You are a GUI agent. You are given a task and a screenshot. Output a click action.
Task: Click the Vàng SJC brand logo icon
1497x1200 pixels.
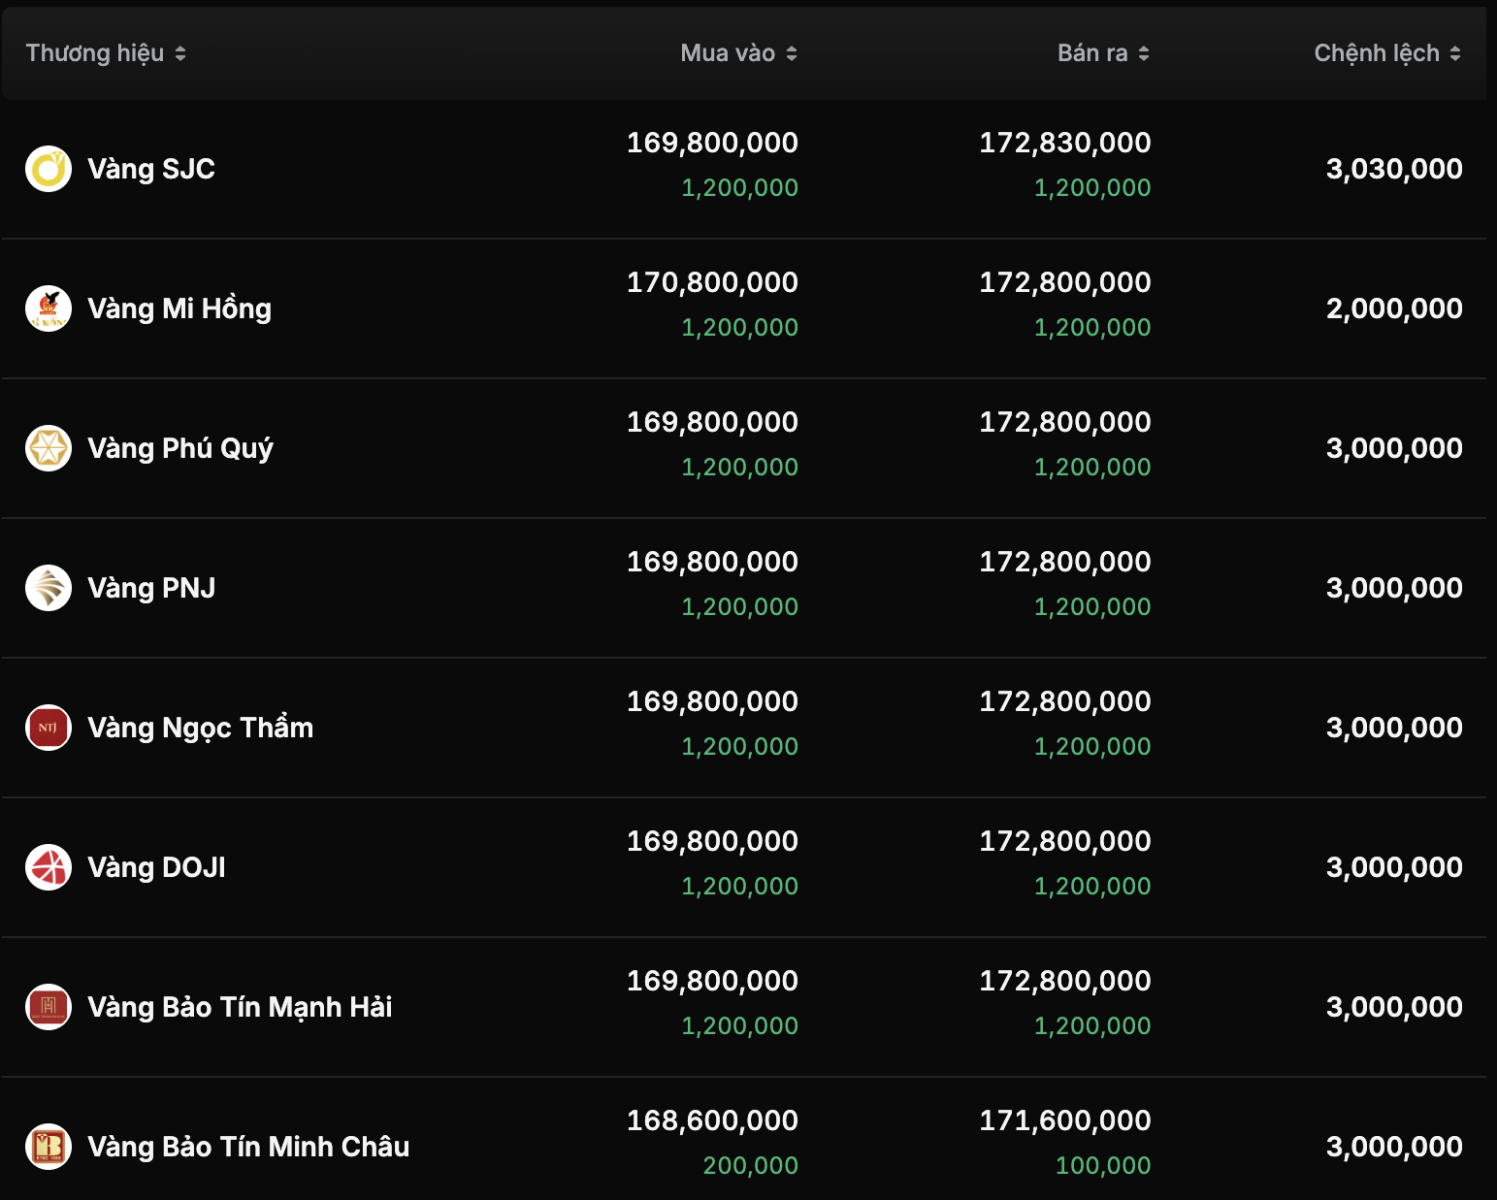48,169
